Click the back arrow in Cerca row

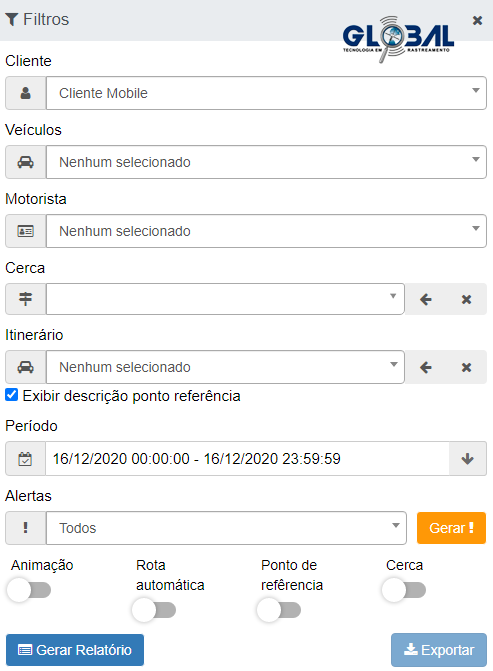click(425, 299)
